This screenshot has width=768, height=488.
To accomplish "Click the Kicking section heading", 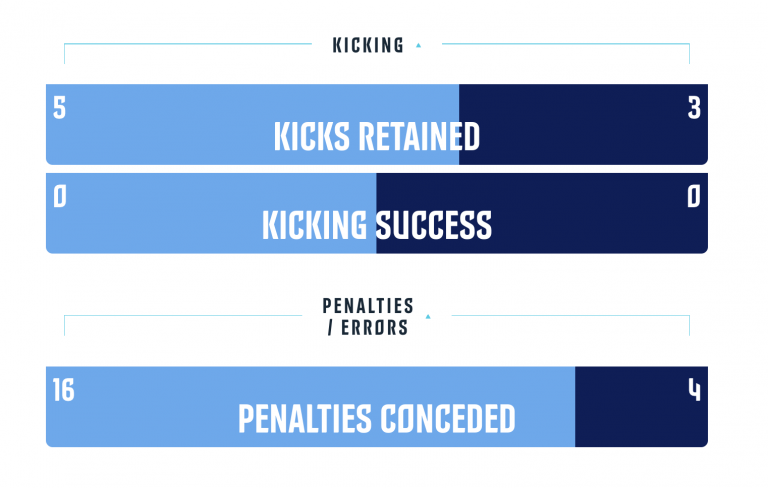I will tap(368, 46).
